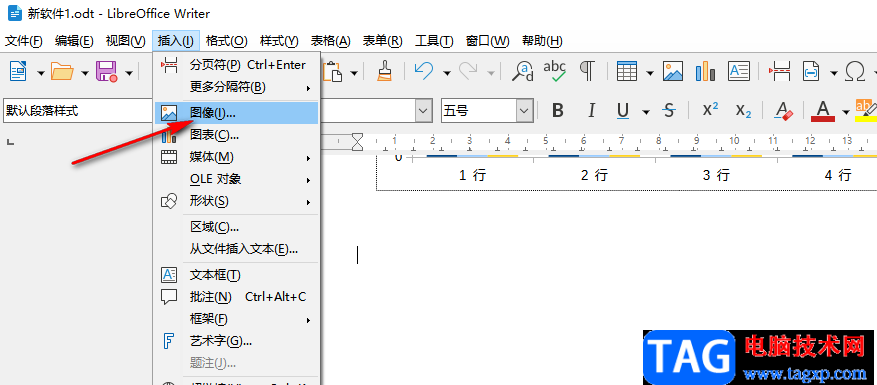Screen dimensions: 877x385
Task: Expand the Open file dropdown arrow
Action: point(84,73)
